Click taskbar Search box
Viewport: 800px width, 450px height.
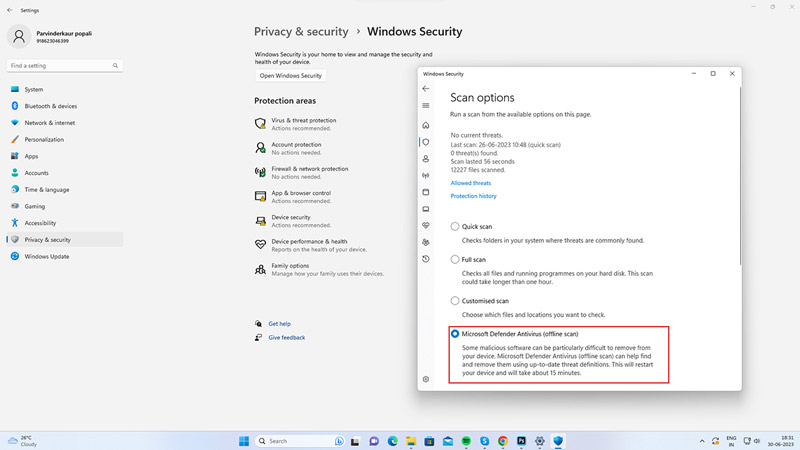pos(299,441)
